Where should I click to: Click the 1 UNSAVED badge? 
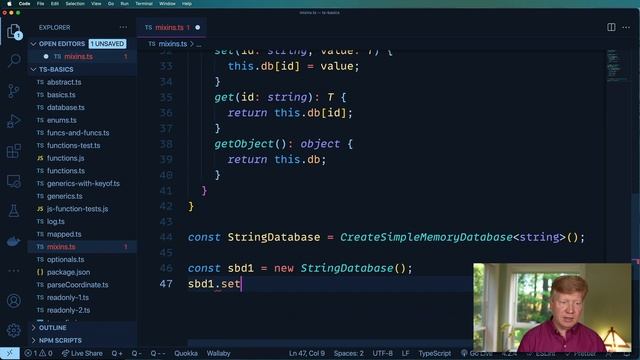pos(108,44)
